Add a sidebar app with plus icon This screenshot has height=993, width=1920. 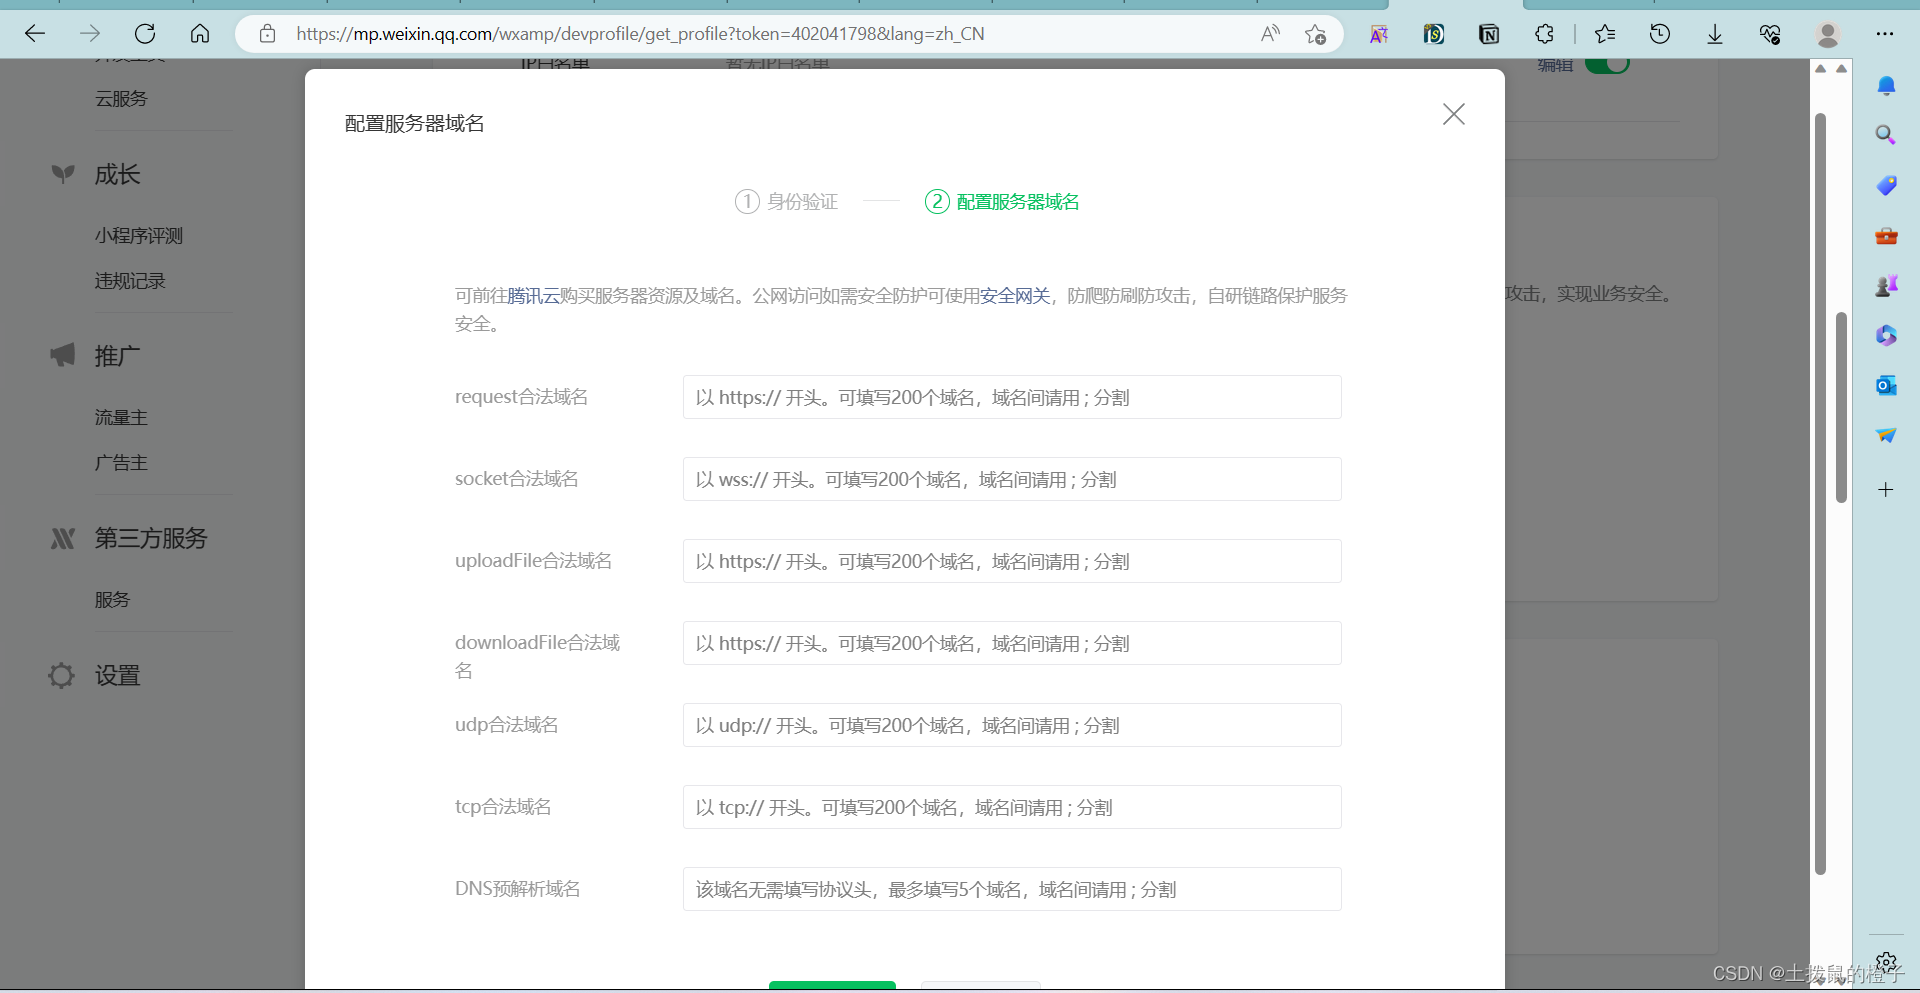coord(1886,490)
